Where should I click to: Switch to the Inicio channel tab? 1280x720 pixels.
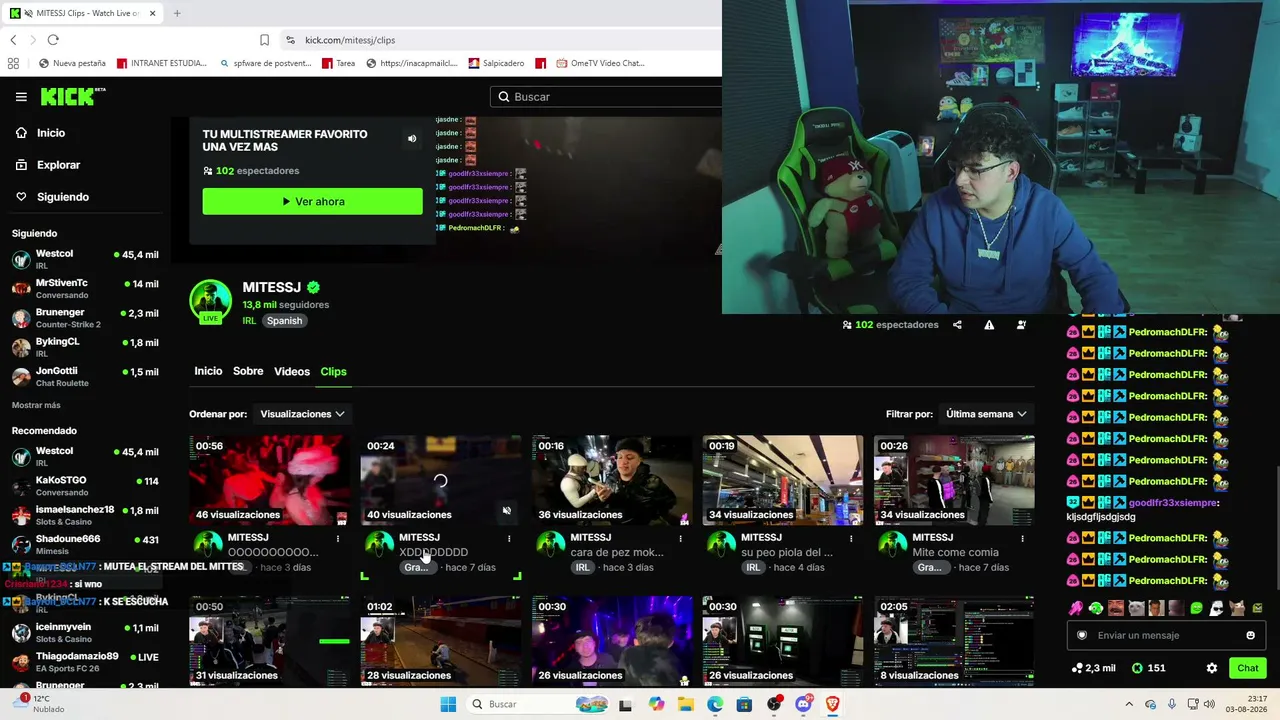coord(208,371)
